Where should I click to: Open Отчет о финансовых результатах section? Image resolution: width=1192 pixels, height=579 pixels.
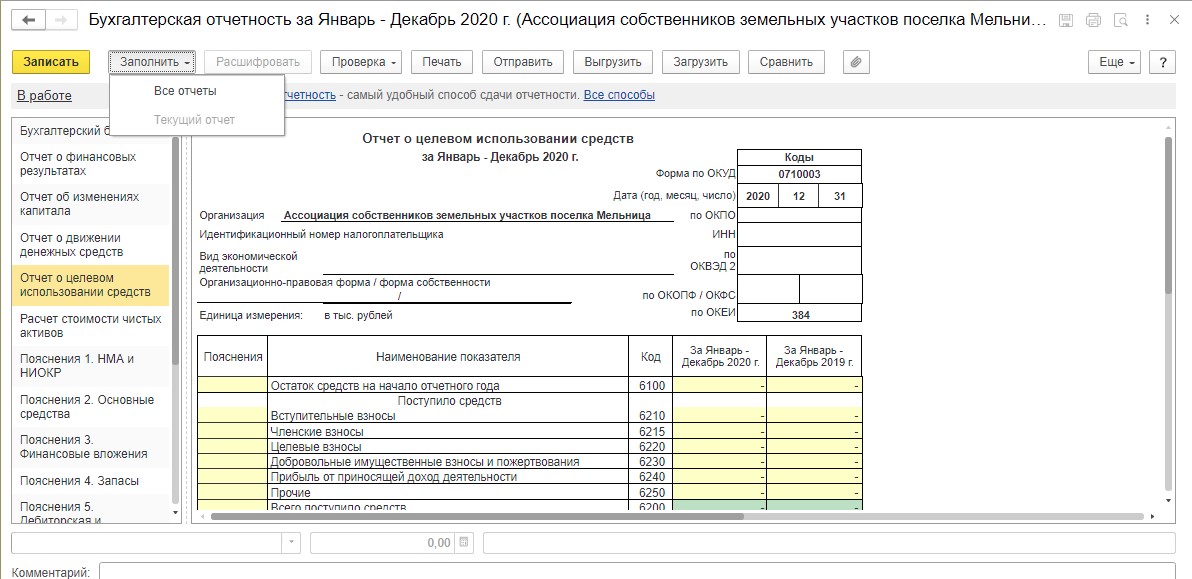pos(90,164)
